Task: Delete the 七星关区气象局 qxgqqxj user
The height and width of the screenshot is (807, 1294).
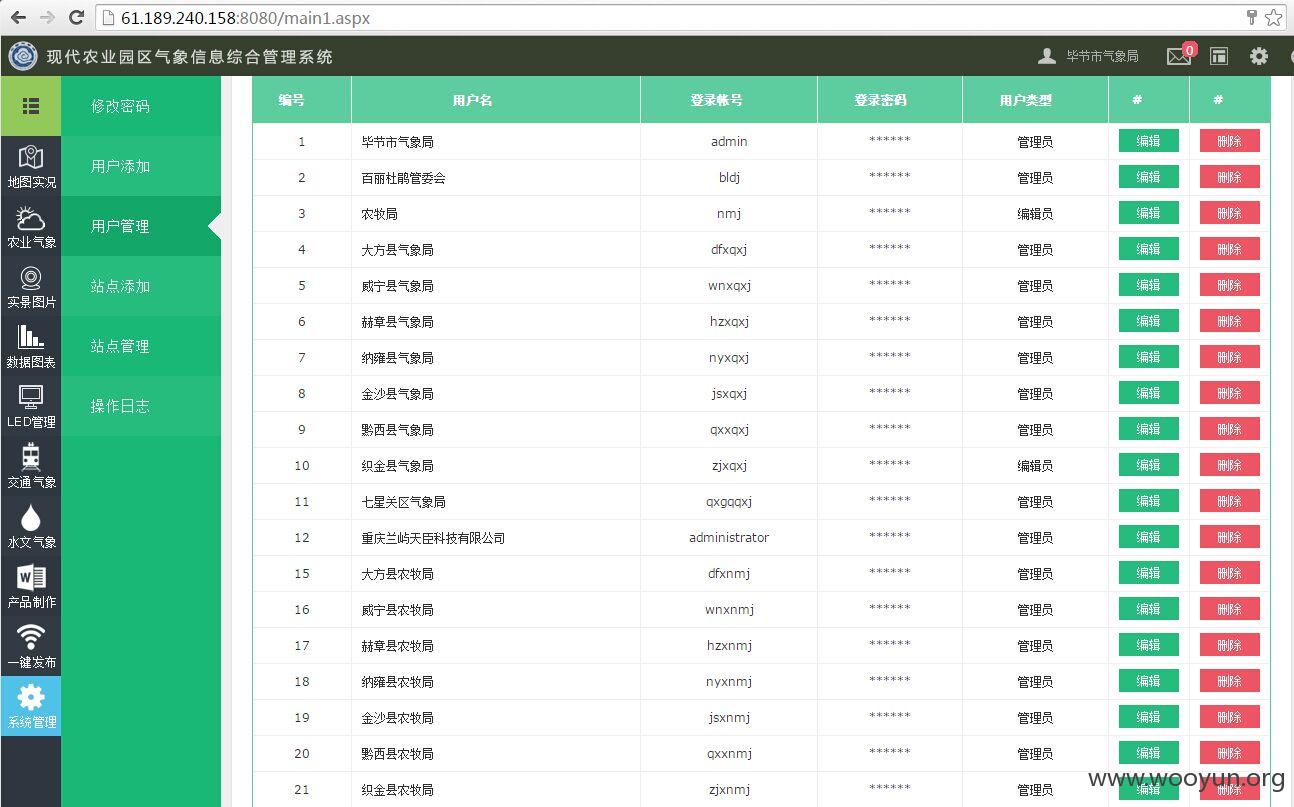Action: coord(1229,501)
